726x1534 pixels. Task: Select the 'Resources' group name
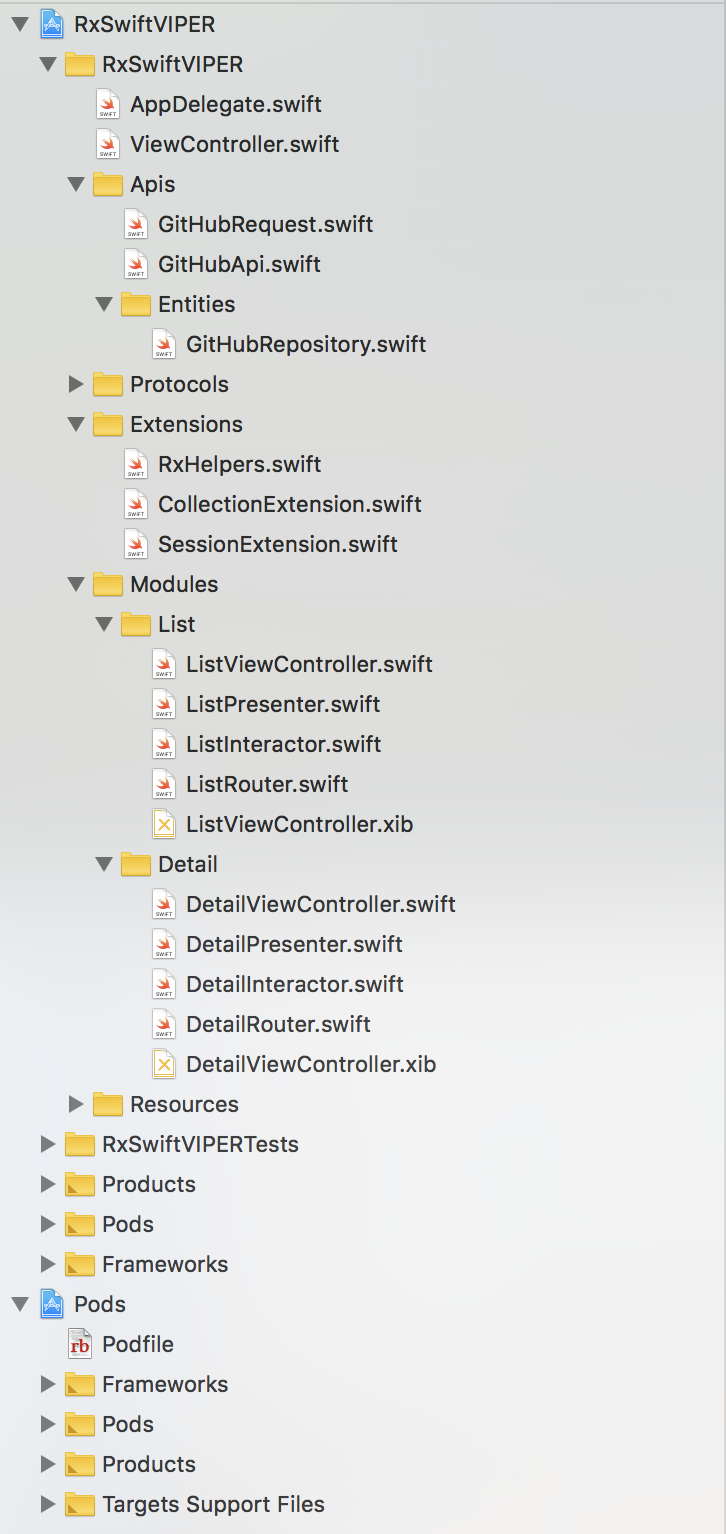(x=185, y=1104)
